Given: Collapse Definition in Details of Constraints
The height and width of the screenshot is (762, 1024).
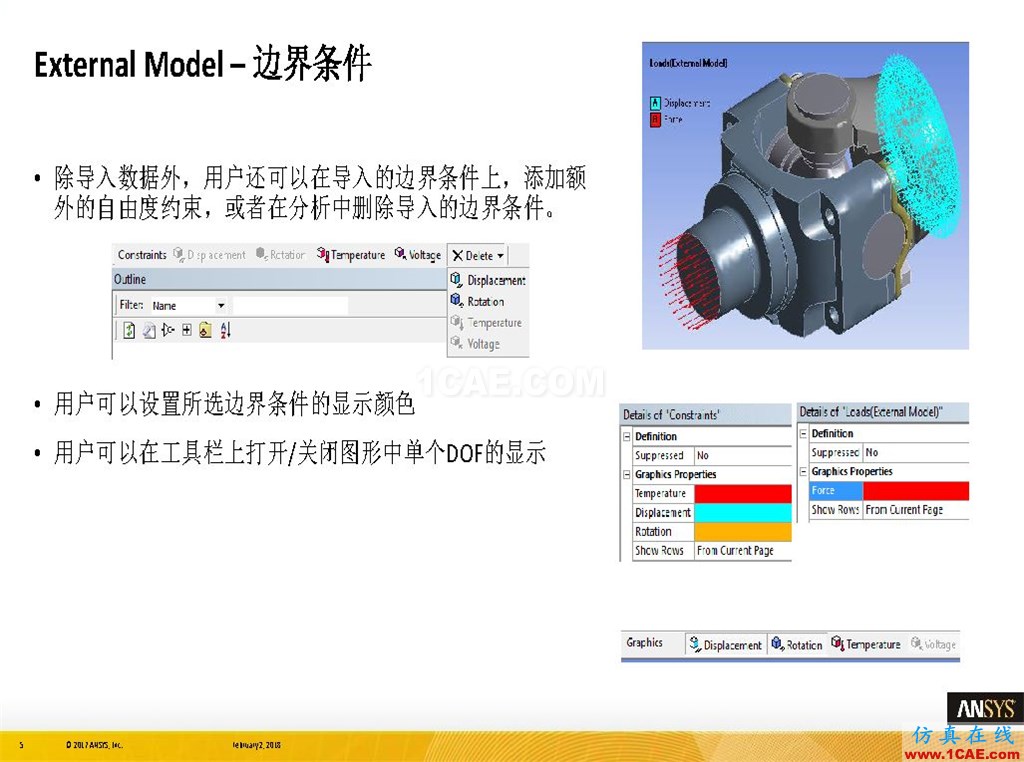Looking at the screenshot, I should pos(627,436).
